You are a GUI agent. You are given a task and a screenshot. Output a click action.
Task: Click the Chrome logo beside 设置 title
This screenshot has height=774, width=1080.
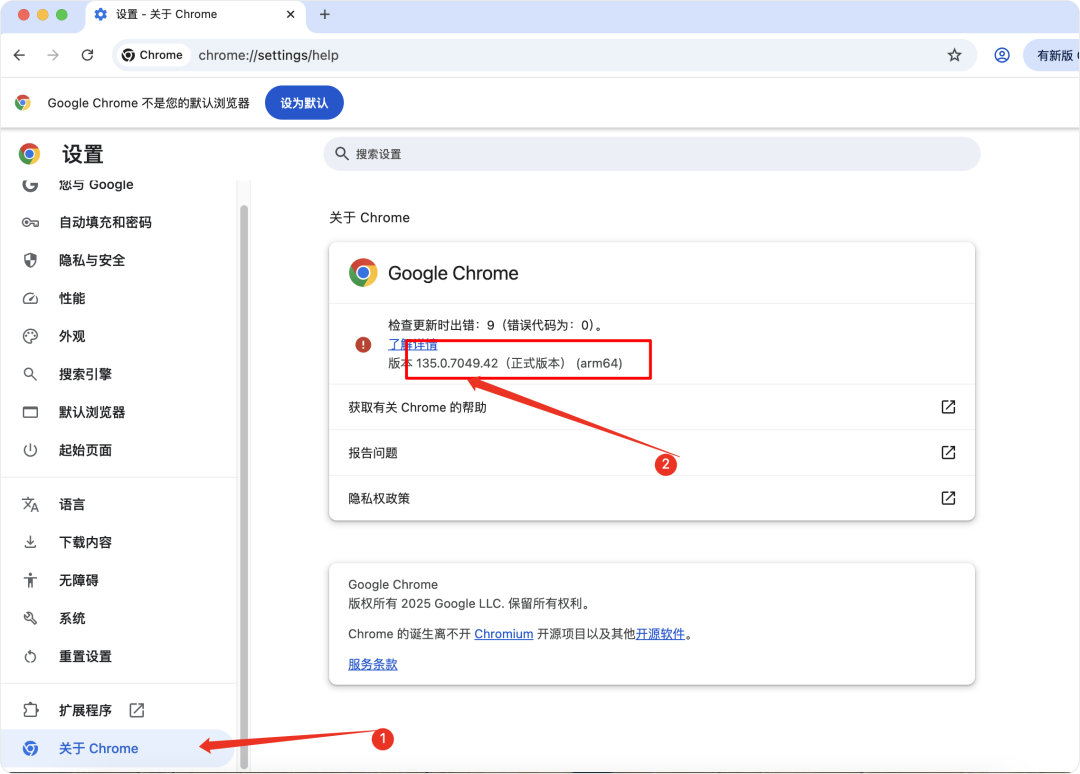click(29, 154)
